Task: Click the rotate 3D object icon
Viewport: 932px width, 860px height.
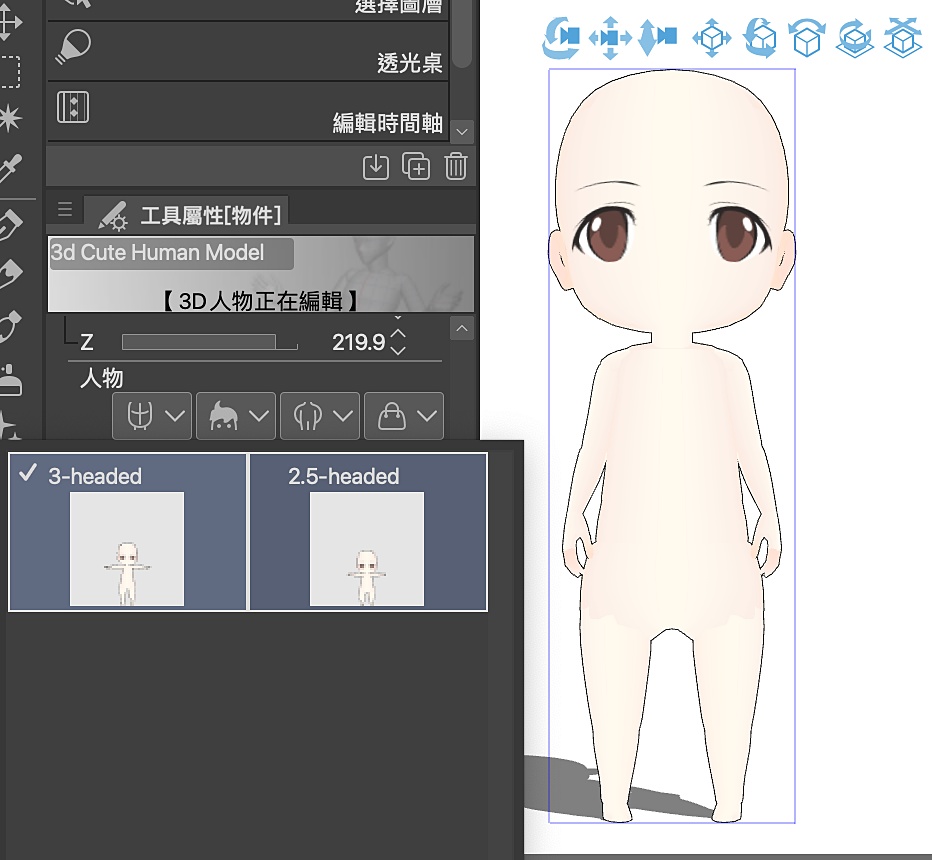Action: coord(760,38)
